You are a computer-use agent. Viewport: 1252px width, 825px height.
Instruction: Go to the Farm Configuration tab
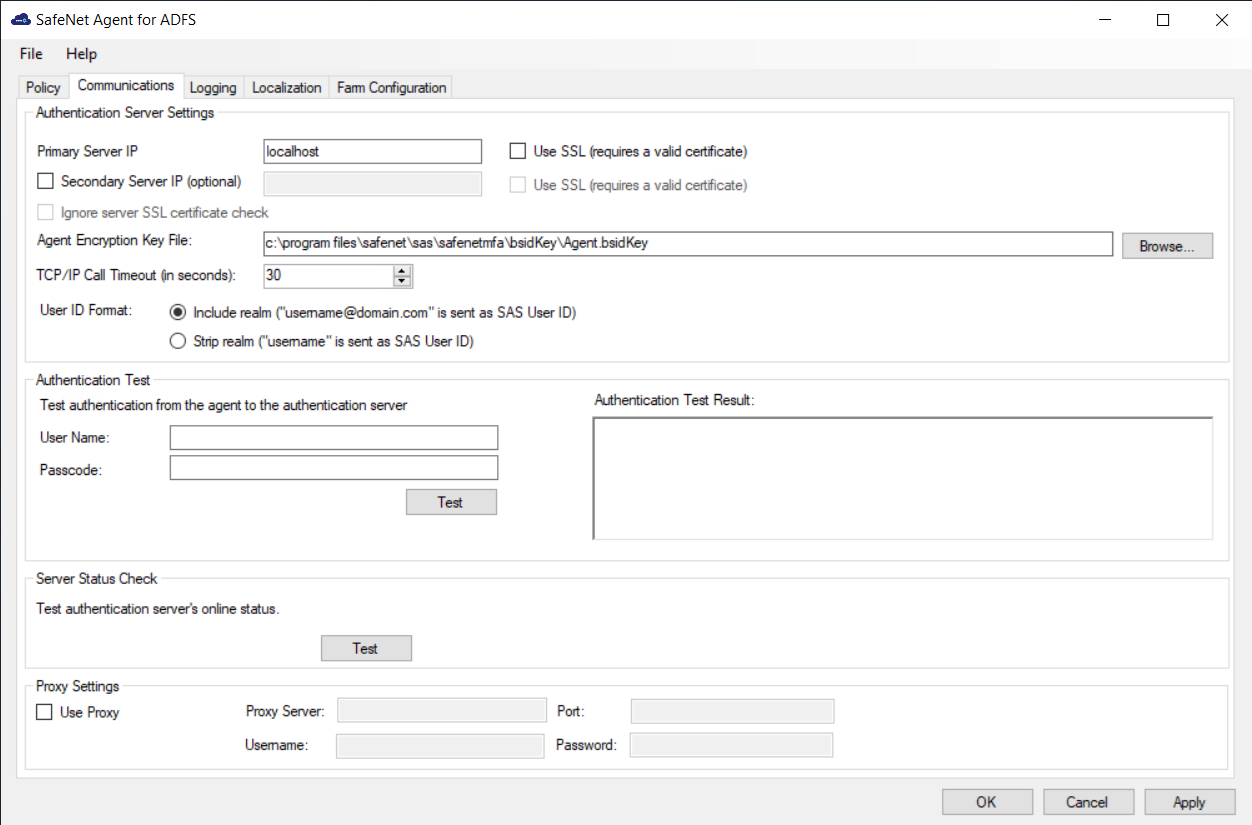[391, 88]
